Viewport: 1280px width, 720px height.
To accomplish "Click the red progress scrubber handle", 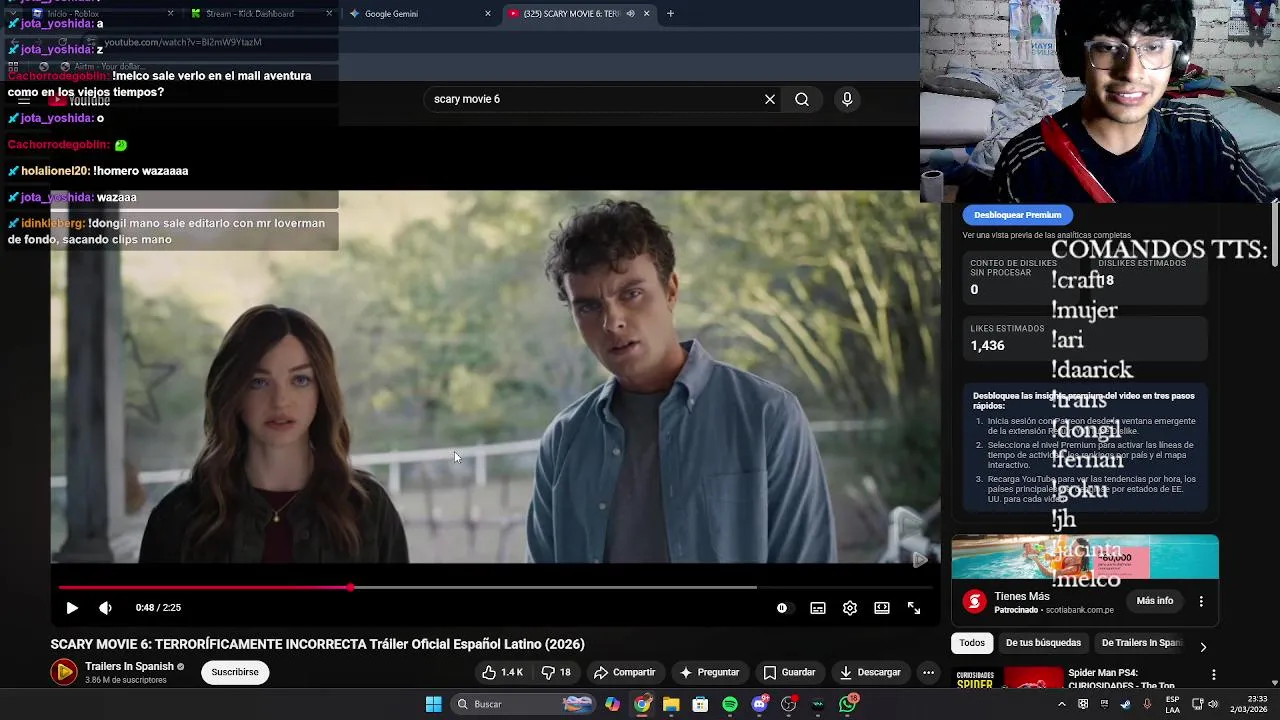I will 350,587.
